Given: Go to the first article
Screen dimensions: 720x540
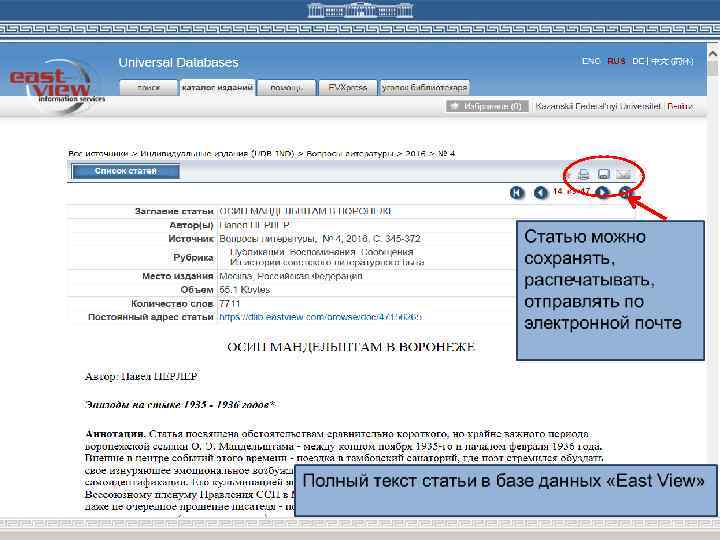Looking at the screenshot, I should tap(517, 192).
